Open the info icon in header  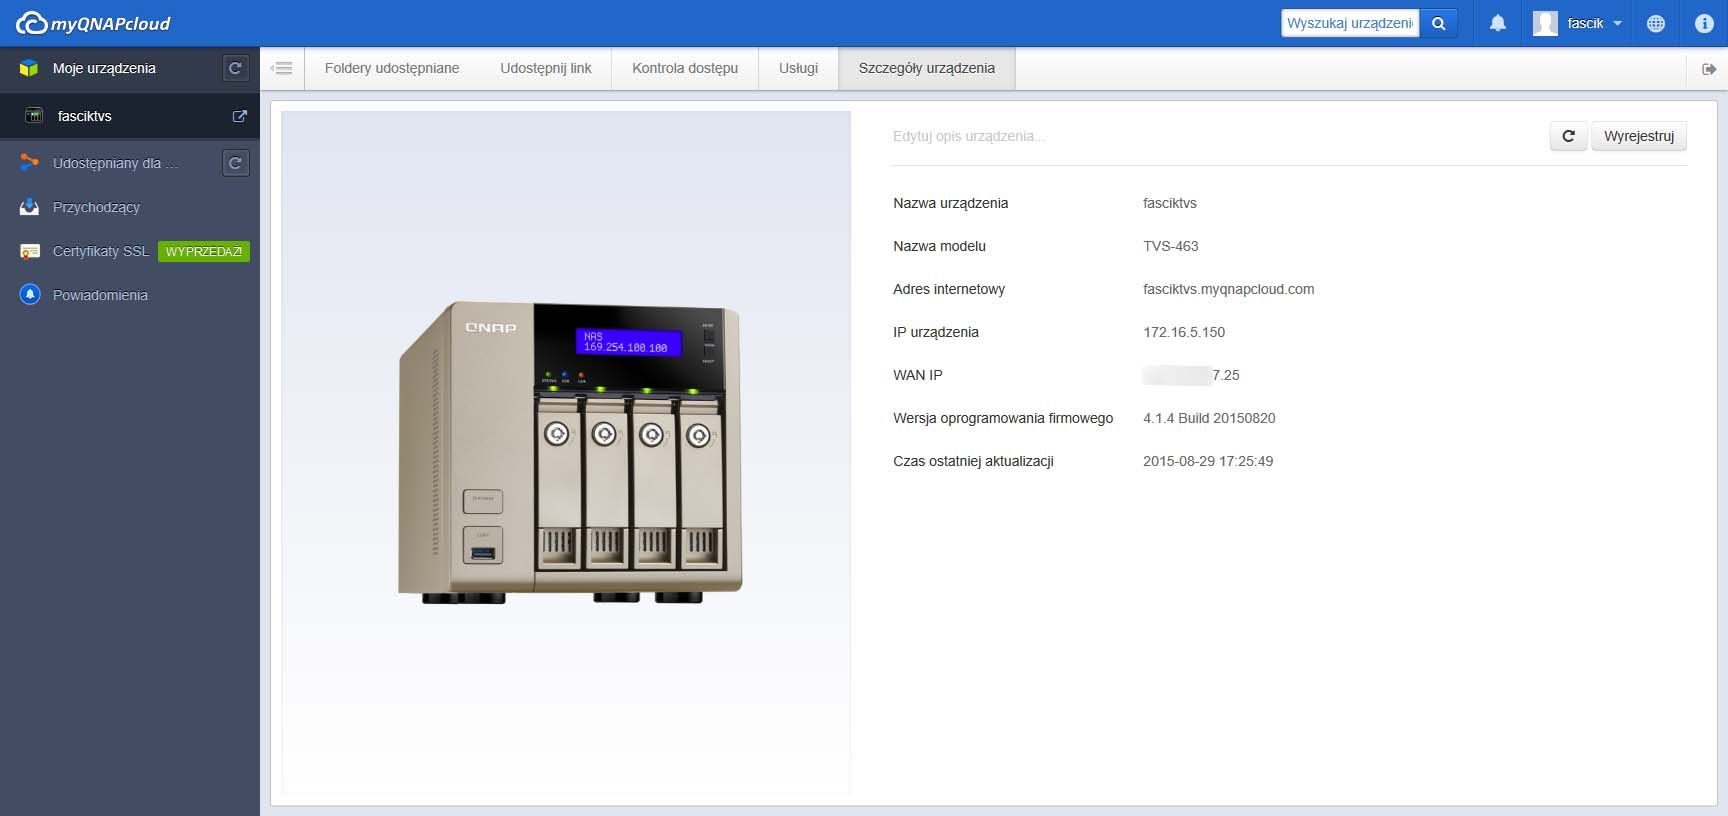pyautogui.click(x=1704, y=23)
